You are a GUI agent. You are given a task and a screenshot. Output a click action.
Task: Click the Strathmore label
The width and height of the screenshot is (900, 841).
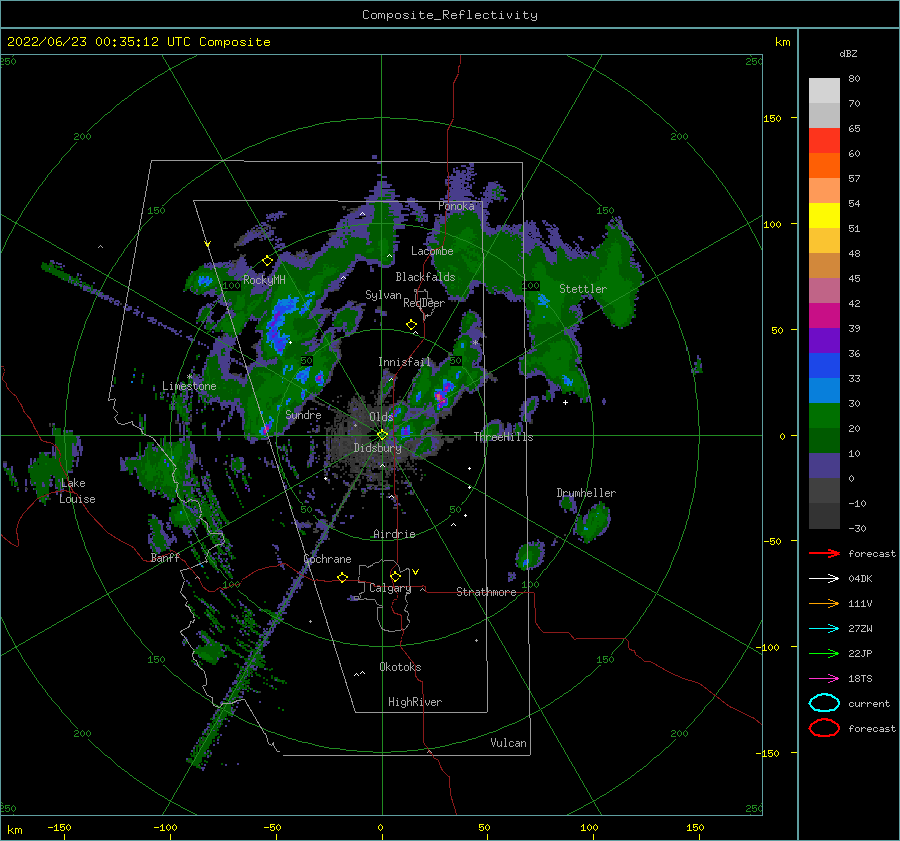[486, 592]
